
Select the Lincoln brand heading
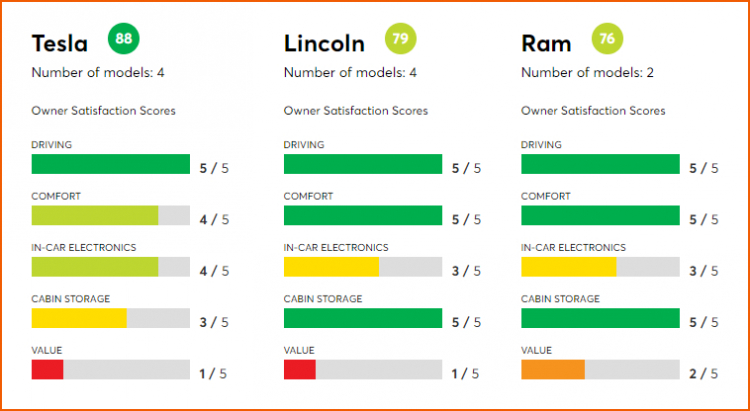click(x=325, y=44)
